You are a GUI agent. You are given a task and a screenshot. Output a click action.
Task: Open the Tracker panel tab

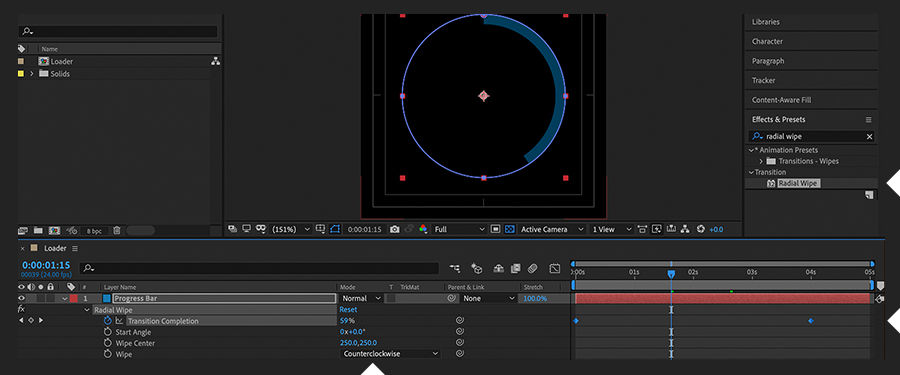click(763, 80)
